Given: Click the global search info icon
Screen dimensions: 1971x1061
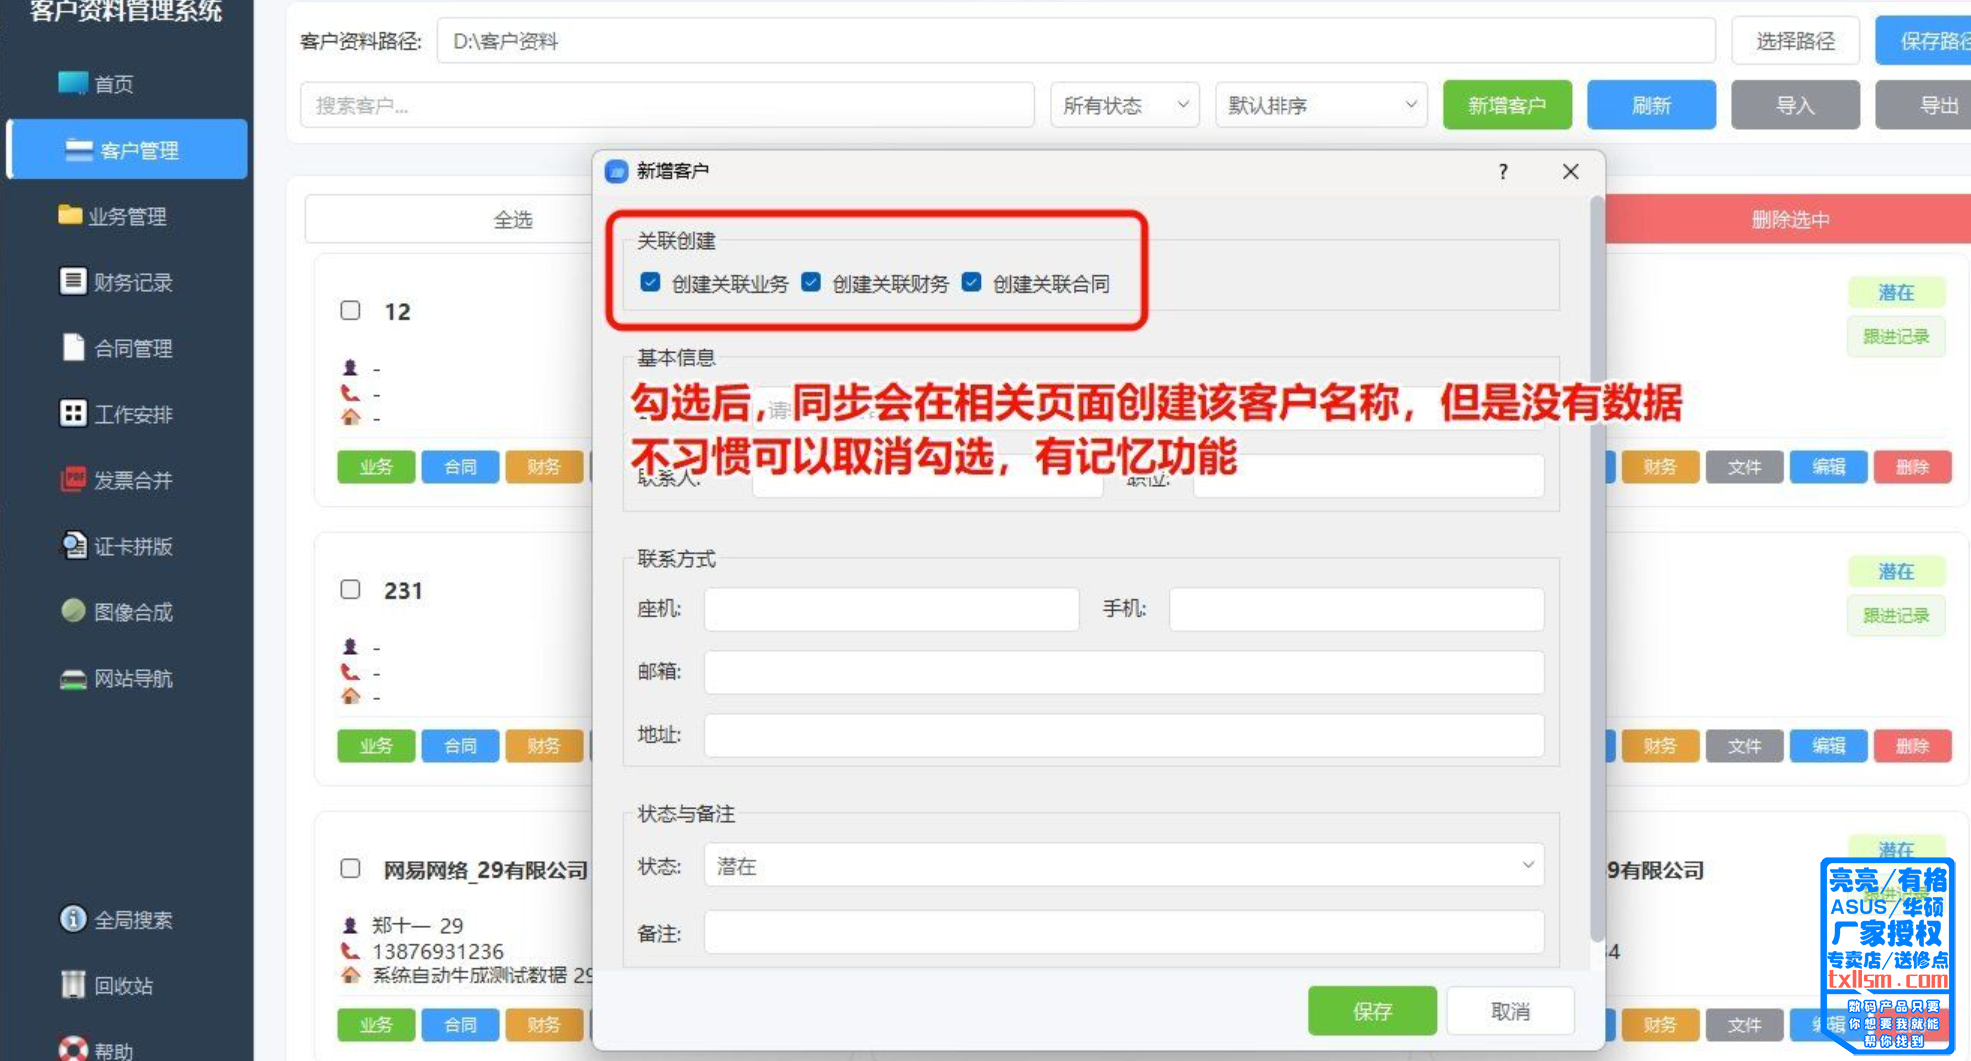Looking at the screenshot, I should 72,919.
